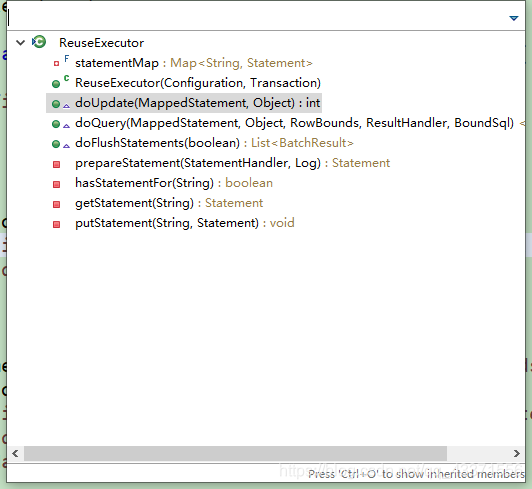Click the red private icon beside putStatement
The width and height of the screenshot is (532, 489).
click(x=56, y=224)
